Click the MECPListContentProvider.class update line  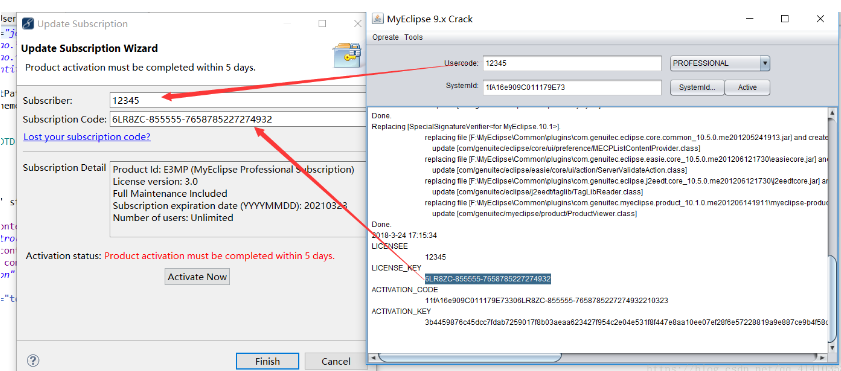[x=566, y=148]
